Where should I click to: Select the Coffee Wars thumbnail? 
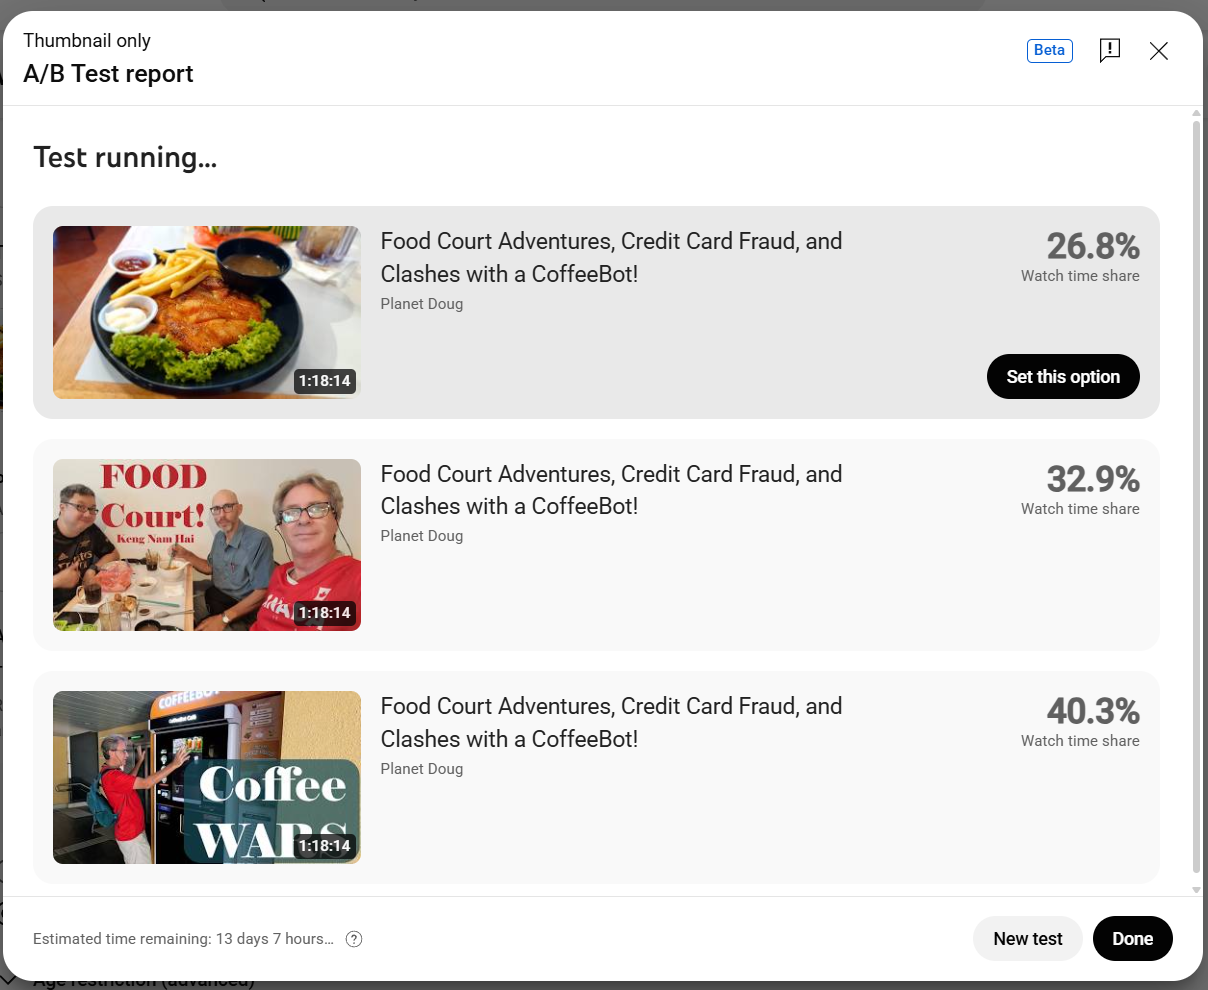pos(207,777)
